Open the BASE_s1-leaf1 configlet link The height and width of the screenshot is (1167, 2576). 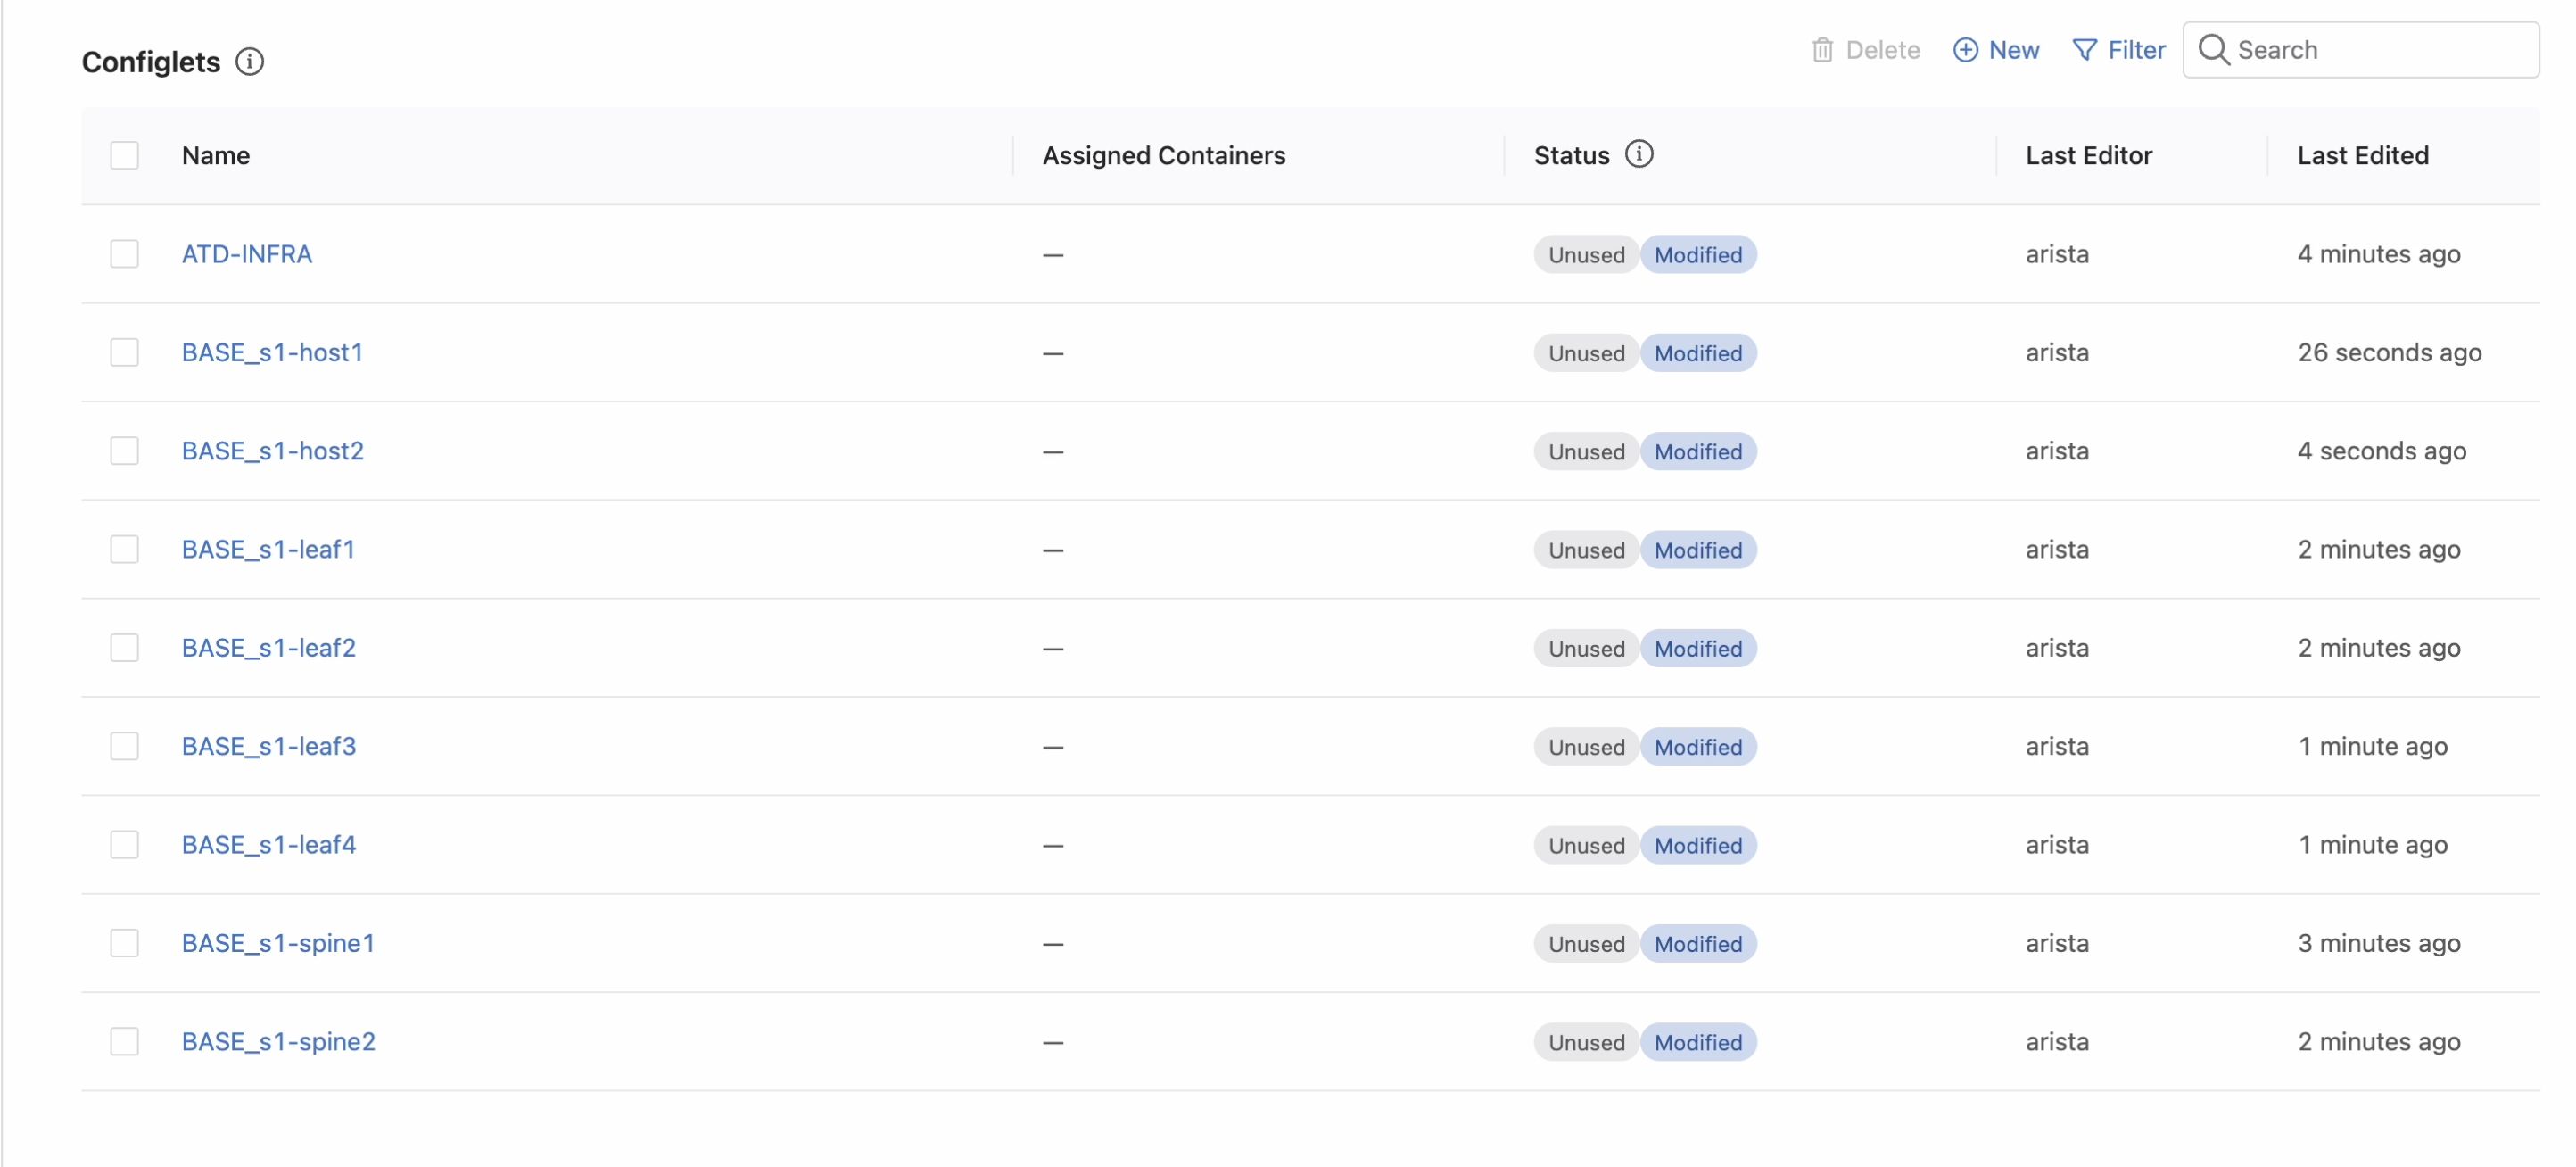coord(268,549)
